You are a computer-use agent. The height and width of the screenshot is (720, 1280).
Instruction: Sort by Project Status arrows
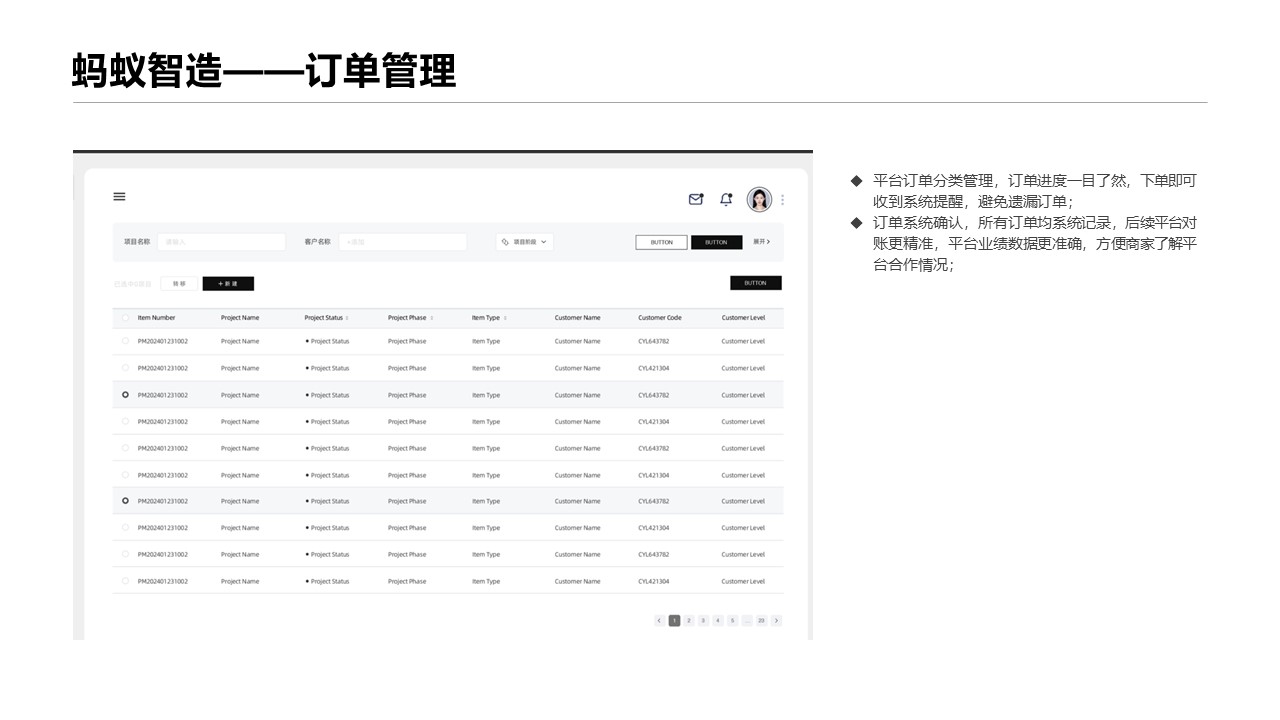(347, 318)
